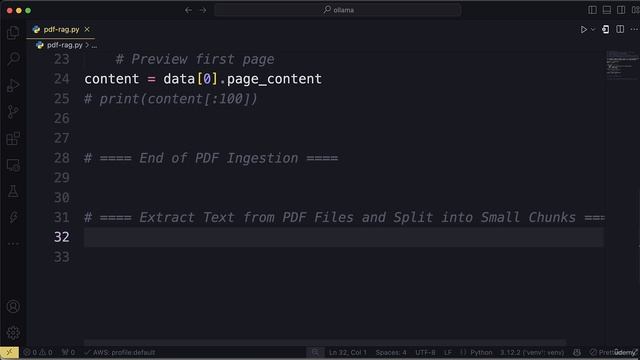Click pdf-rag.py in the breadcrumb

pyautogui.click(x=64, y=45)
